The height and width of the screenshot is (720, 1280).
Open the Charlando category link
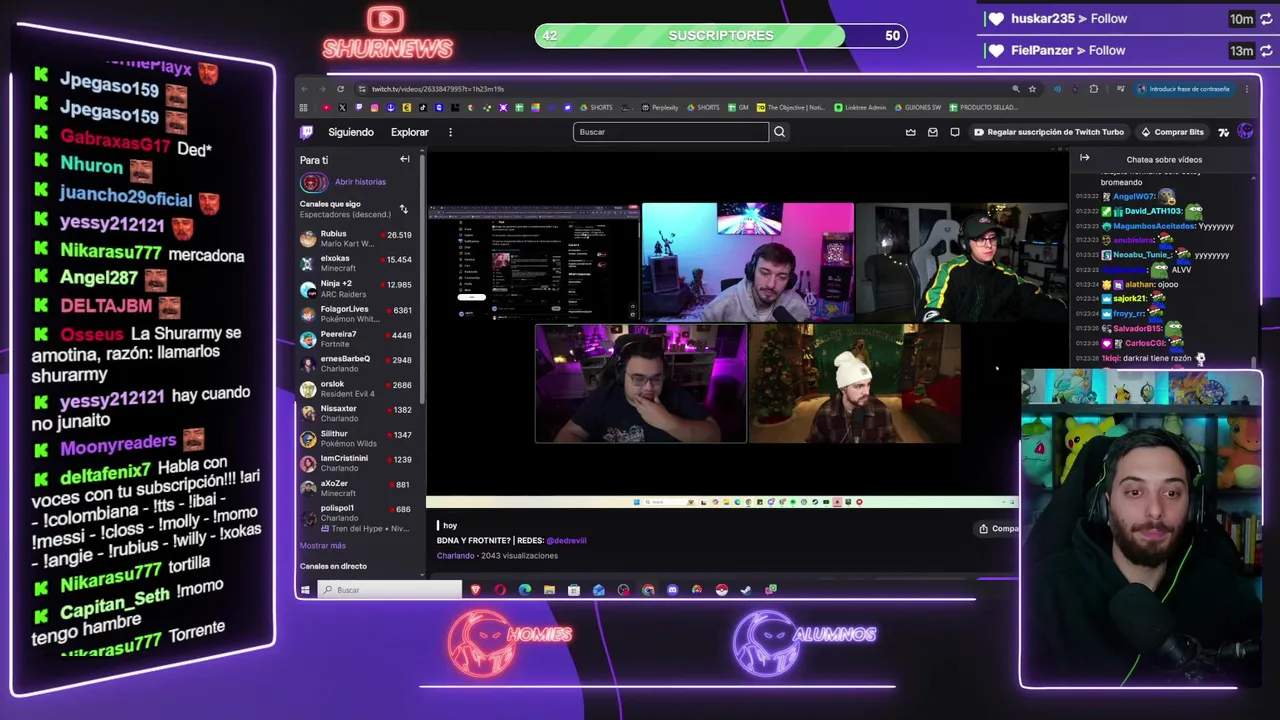coord(455,555)
